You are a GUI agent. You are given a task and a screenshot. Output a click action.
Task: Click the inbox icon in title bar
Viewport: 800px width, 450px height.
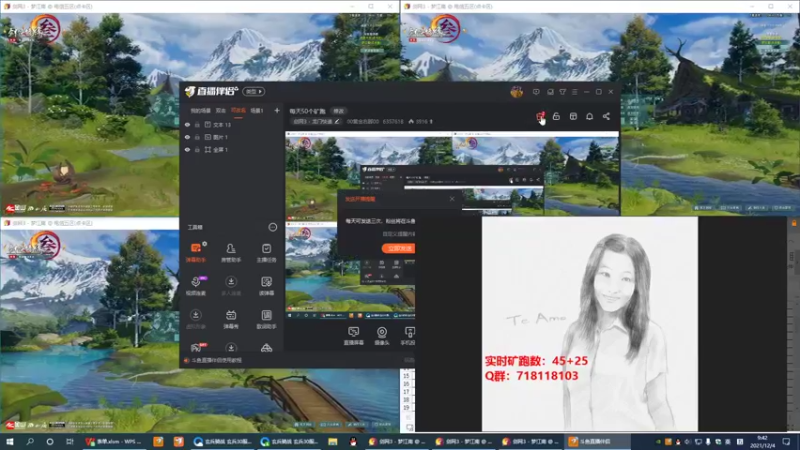(x=550, y=92)
